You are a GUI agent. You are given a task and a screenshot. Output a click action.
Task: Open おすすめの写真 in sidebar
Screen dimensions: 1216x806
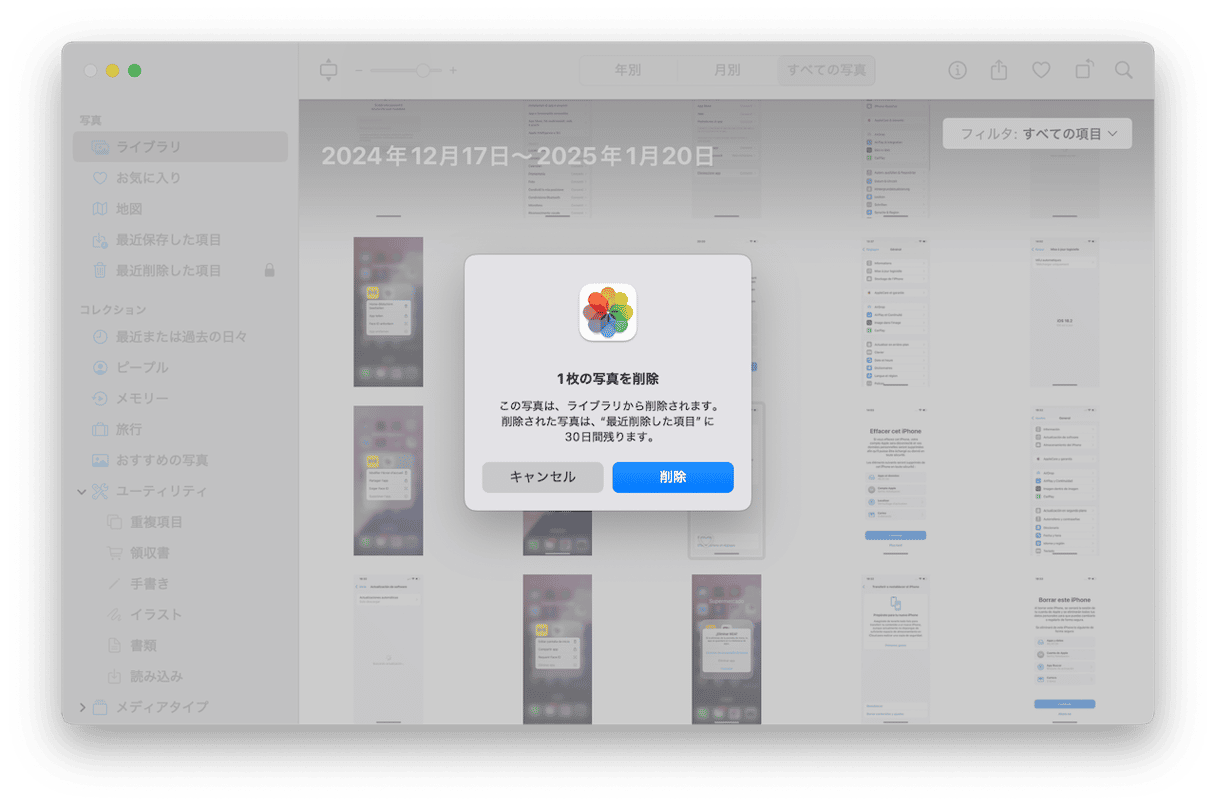[x=180, y=461]
